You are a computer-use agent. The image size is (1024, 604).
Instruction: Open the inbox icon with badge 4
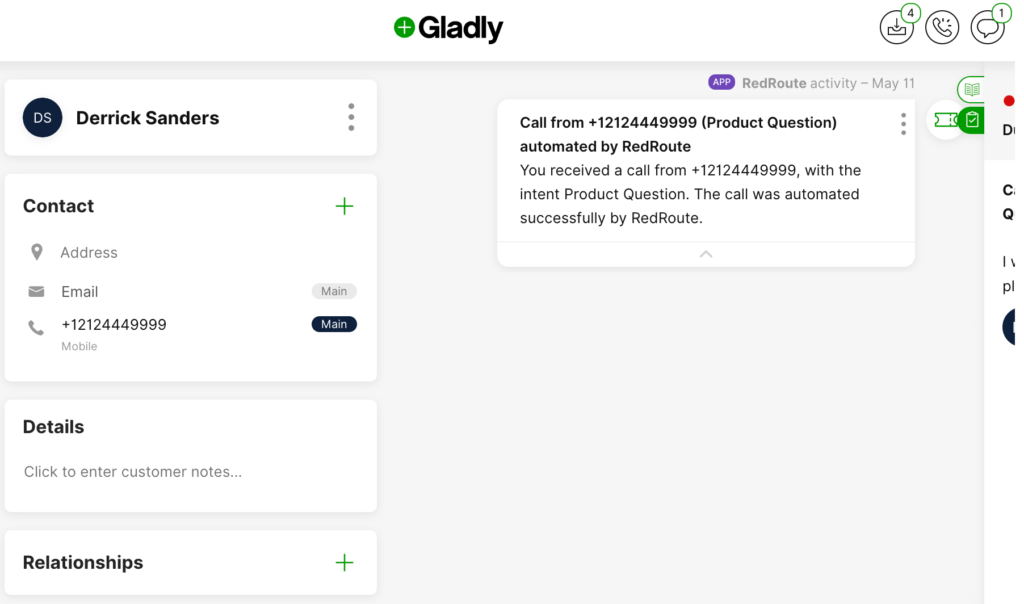[897, 28]
